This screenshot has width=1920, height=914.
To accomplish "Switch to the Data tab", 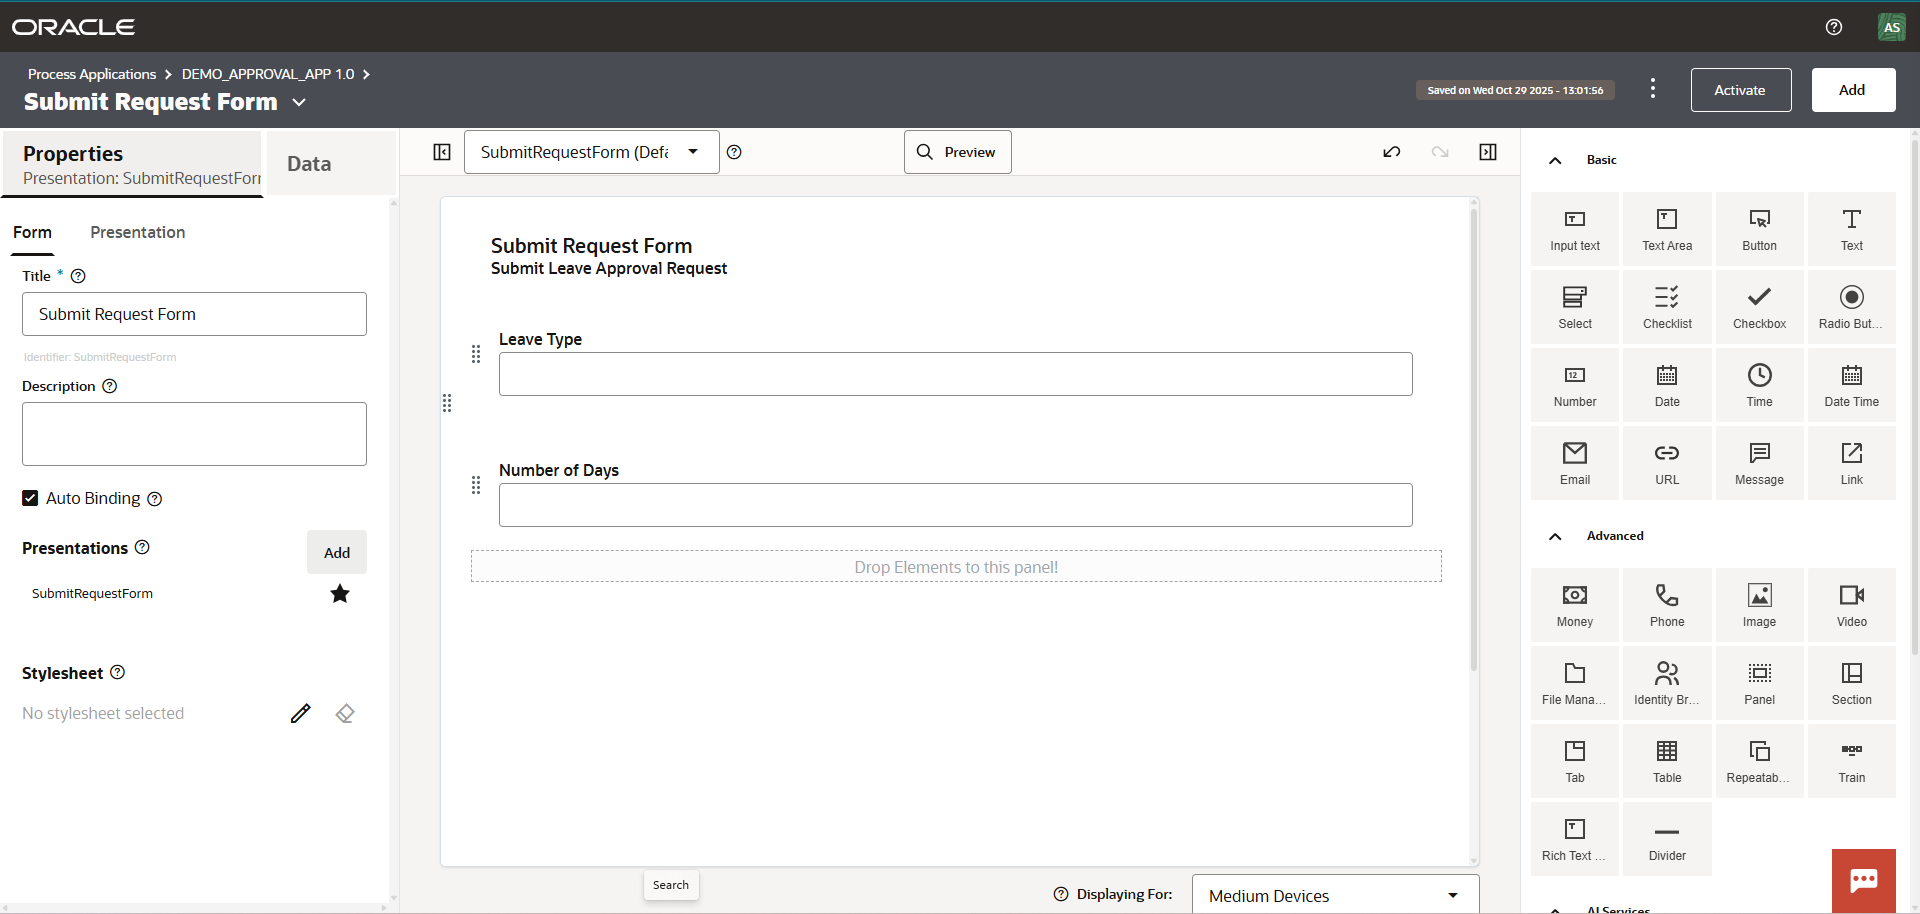I will pyautogui.click(x=309, y=164).
